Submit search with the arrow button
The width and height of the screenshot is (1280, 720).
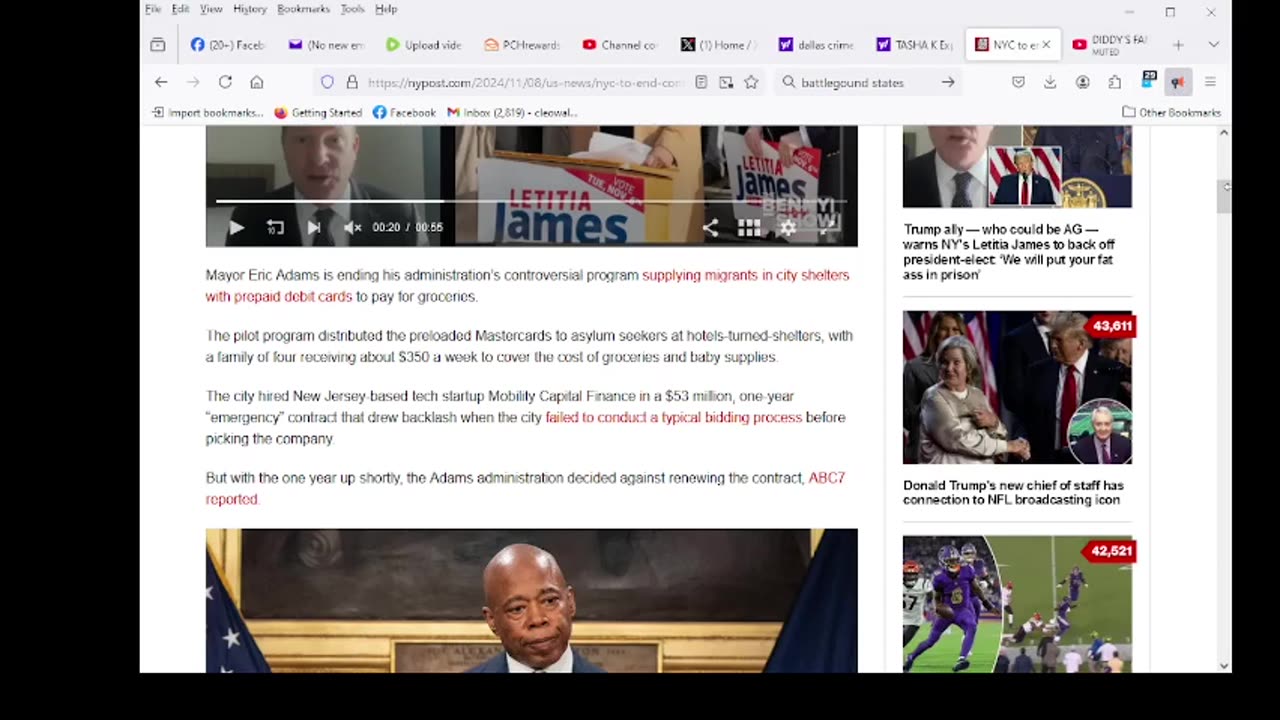tap(948, 82)
